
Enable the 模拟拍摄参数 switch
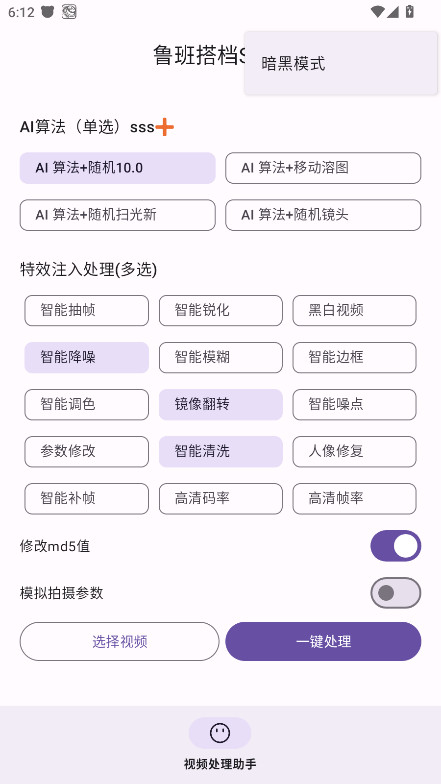pyautogui.click(x=396, y=593)
